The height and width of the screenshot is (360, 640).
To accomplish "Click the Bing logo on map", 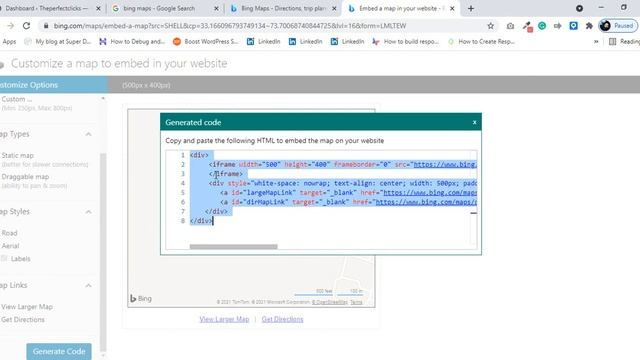I will click(141, 298).
